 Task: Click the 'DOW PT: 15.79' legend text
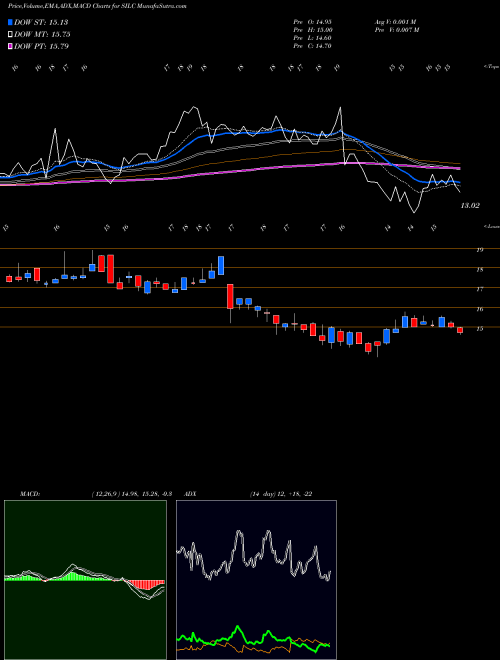coord(41,46)
